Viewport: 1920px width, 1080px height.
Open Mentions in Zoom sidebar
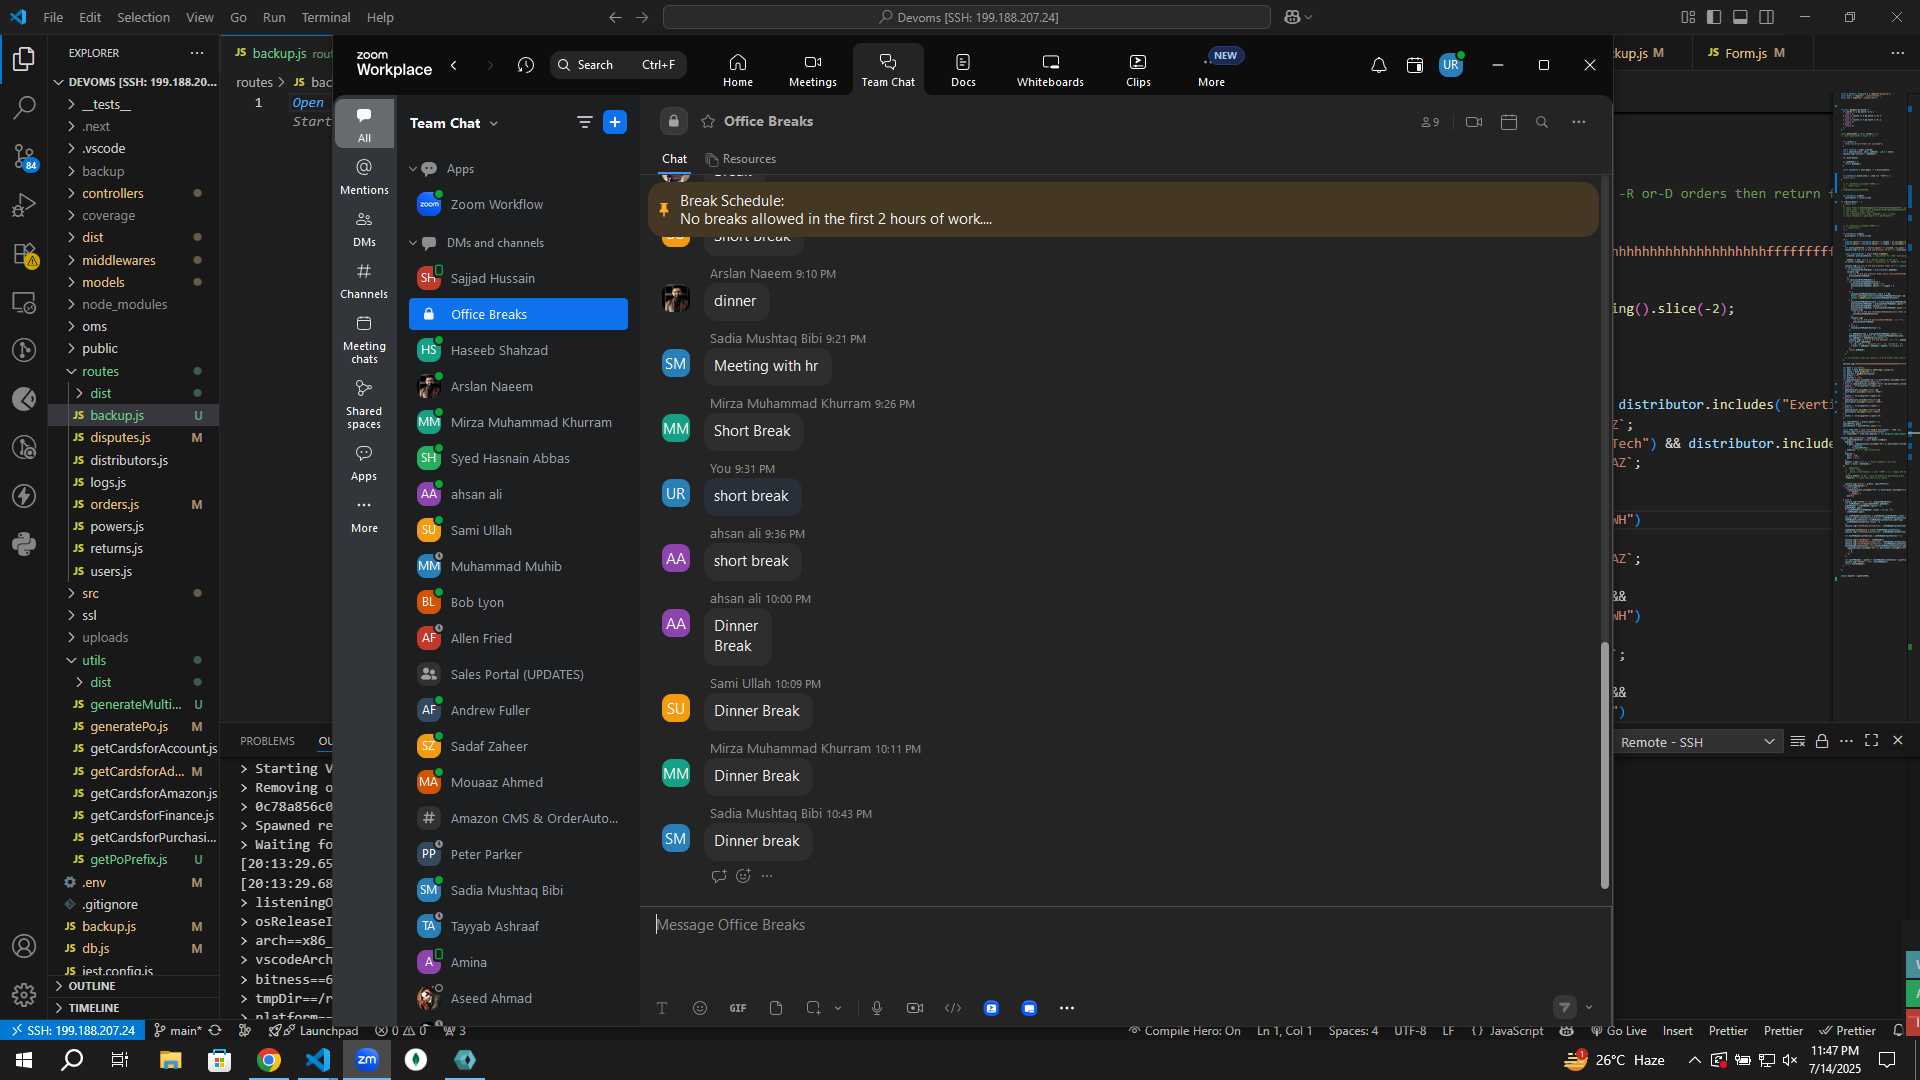(x=364, y=177)
